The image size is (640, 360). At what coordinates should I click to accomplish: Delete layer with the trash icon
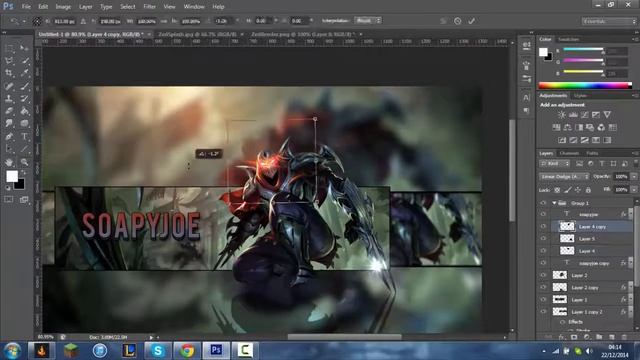(x=624, y=337)
